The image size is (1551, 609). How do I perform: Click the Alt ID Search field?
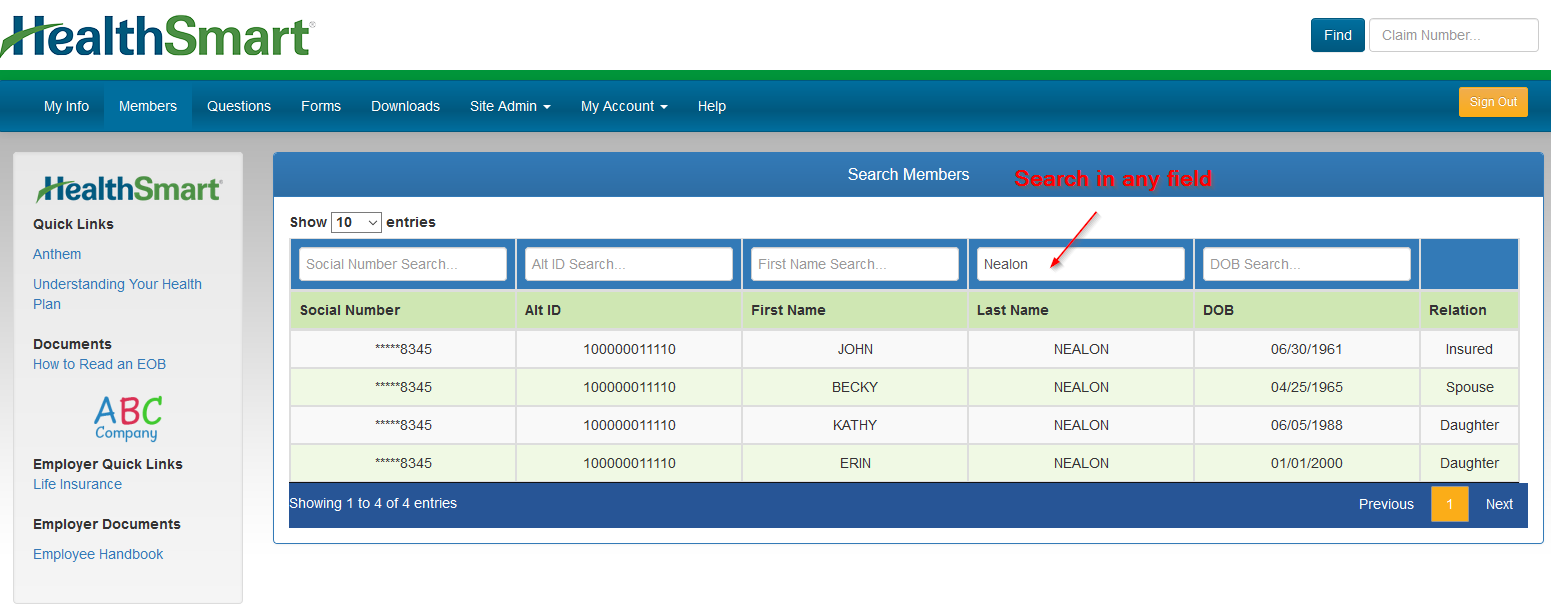629,264
